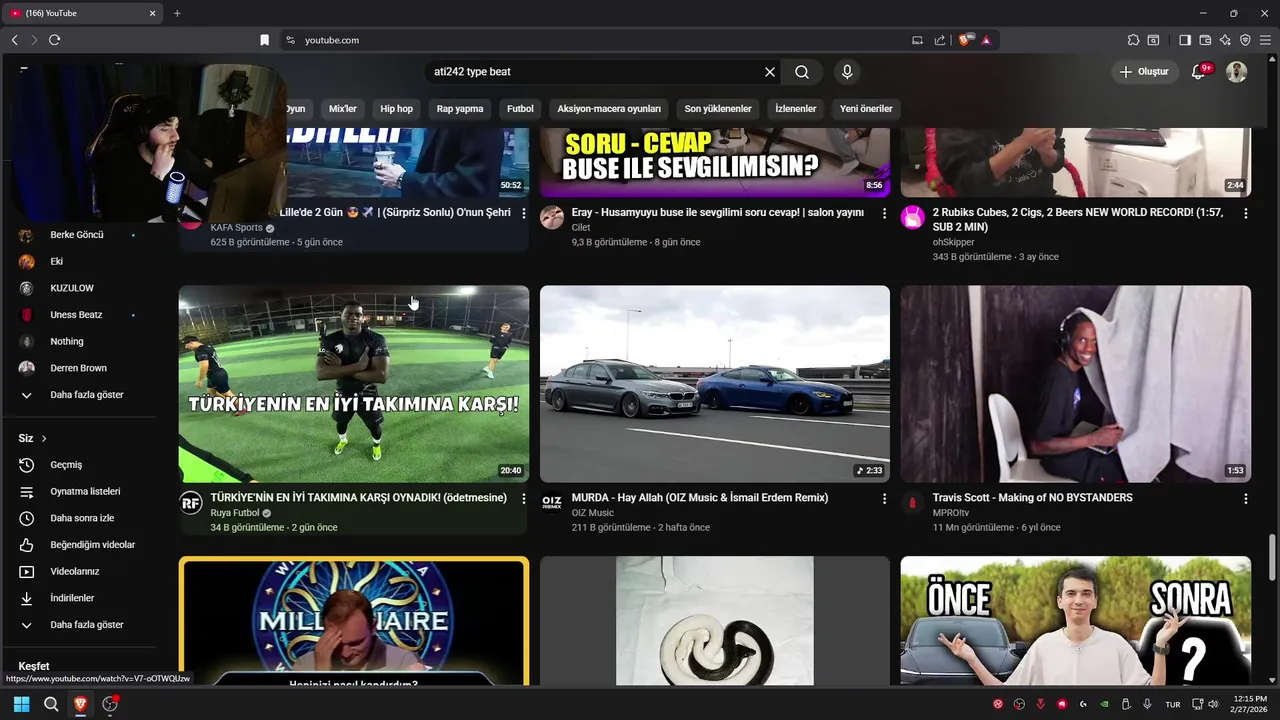Viewport: 1280px width, 720px height.
Task: Play the football pitch video thumbnail
Action: click(354, 384)
